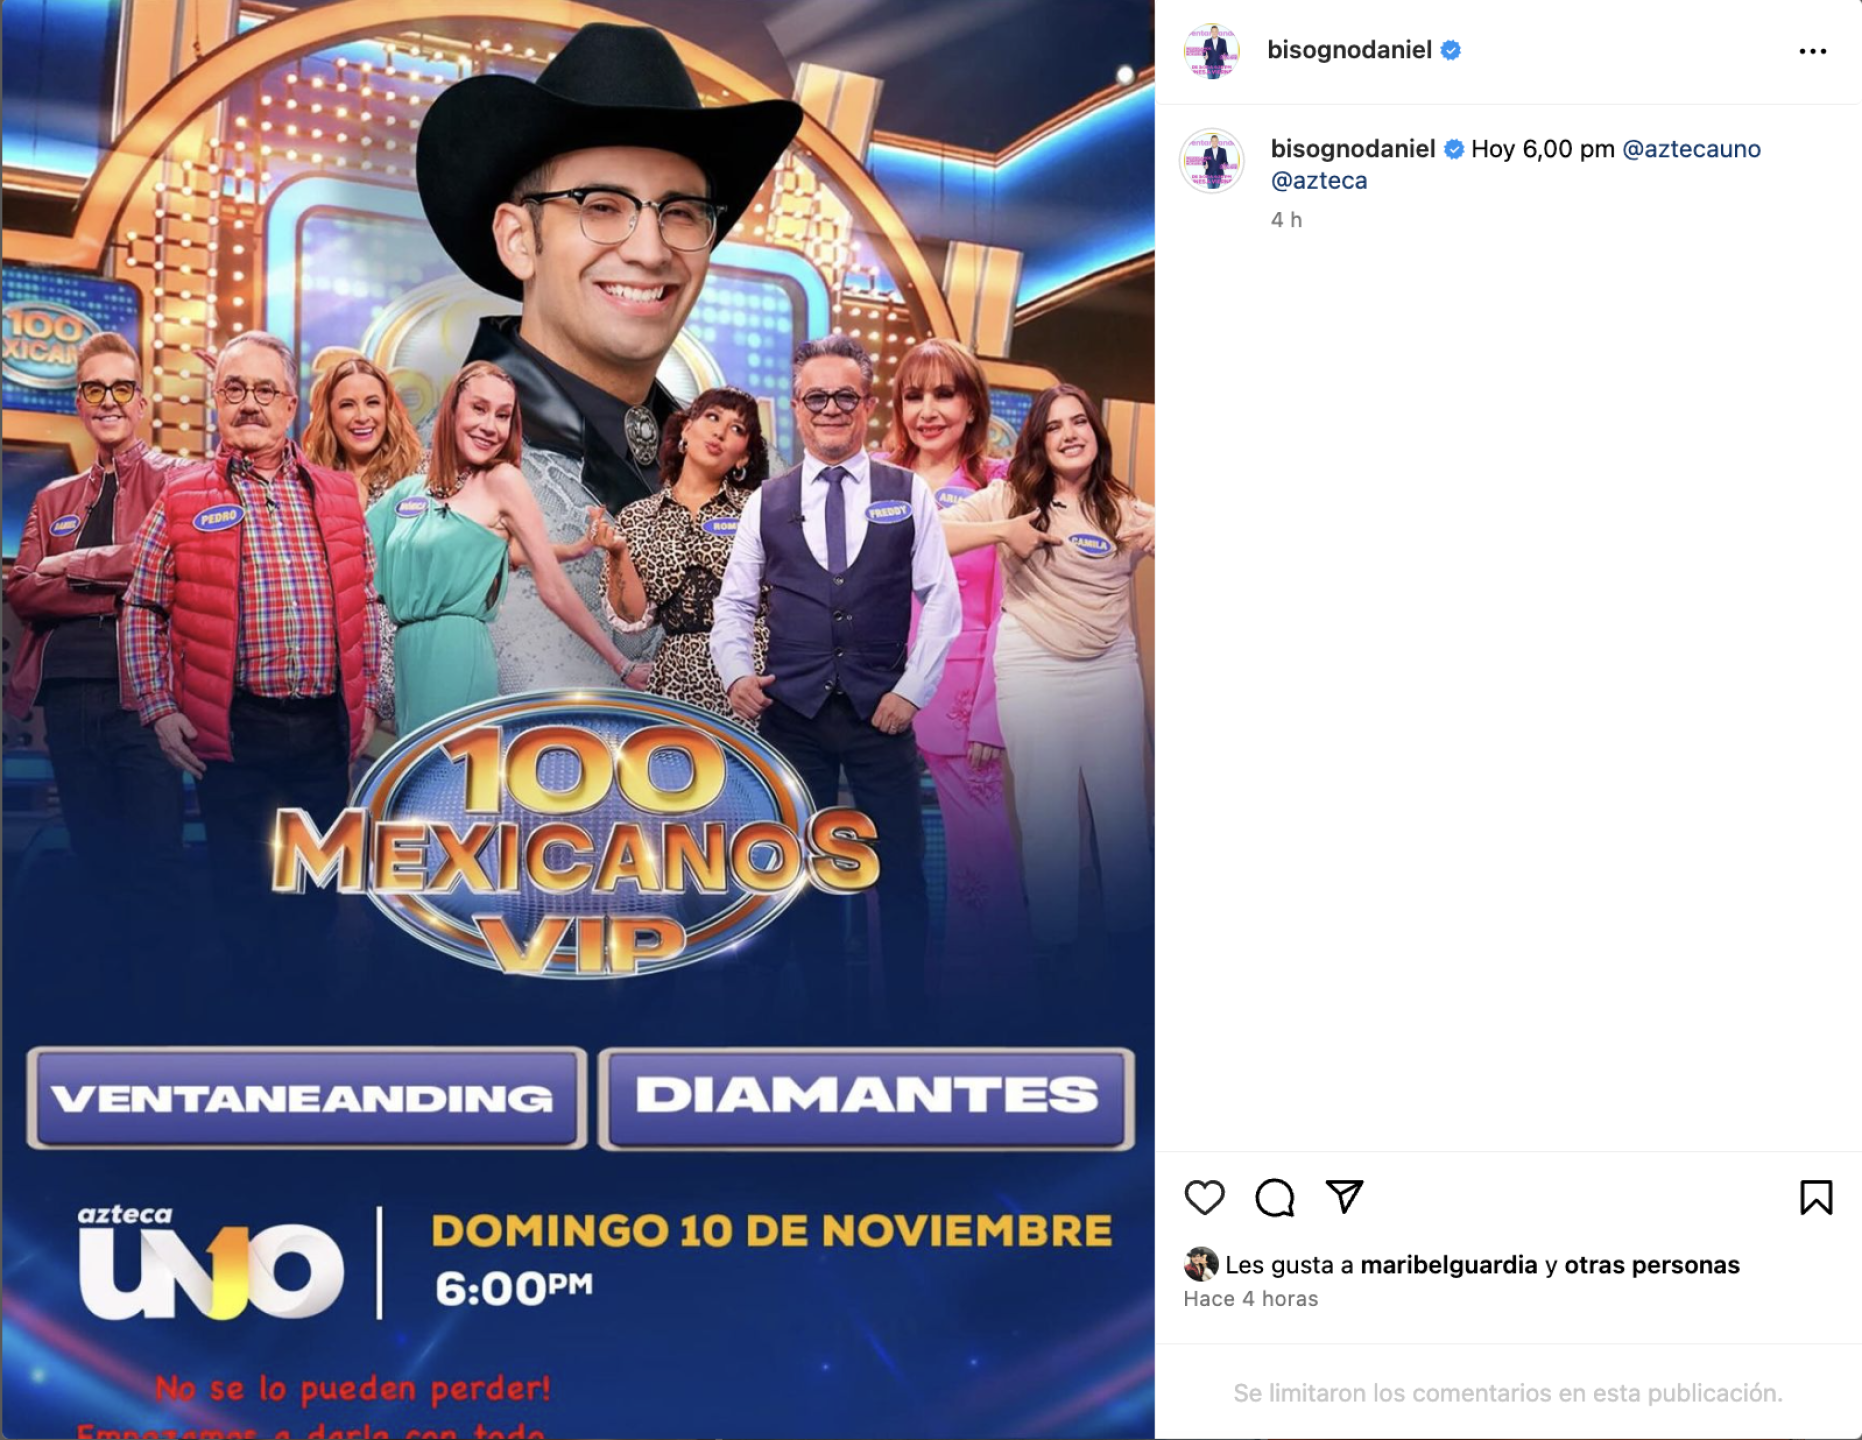Click the 100 Mexicanos VIP poster image
This screenshot has width=1862, height=1440.
(578, 720)
